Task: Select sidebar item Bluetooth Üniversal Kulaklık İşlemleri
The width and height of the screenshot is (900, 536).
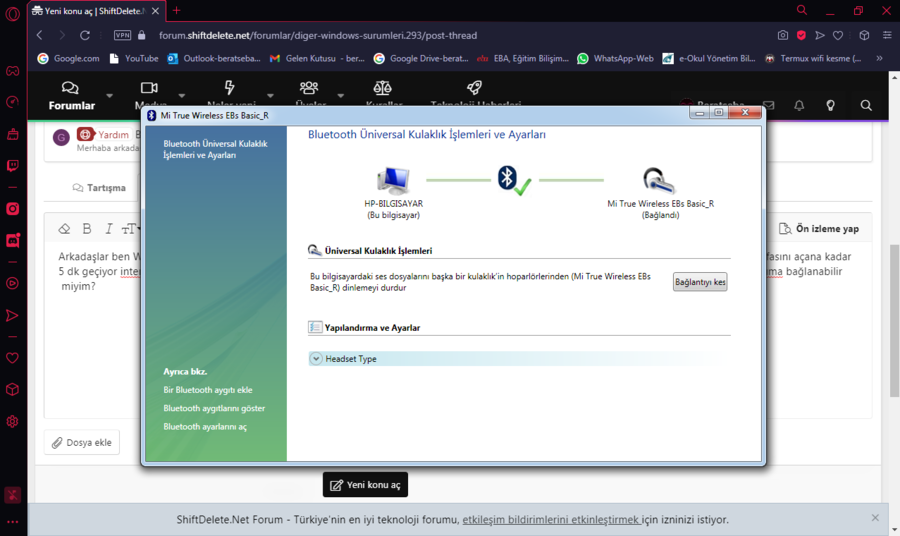Action: pos(215,149)
